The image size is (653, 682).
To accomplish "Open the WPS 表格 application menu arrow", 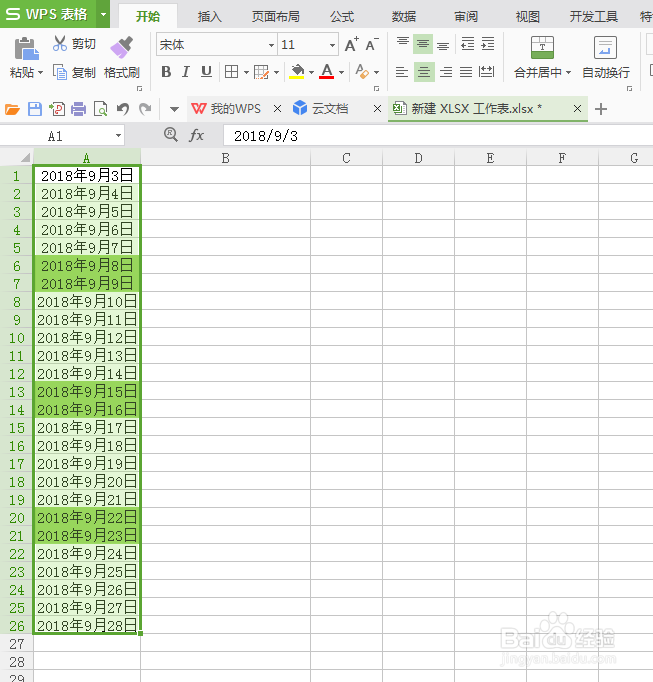I will tap(103, 14).
